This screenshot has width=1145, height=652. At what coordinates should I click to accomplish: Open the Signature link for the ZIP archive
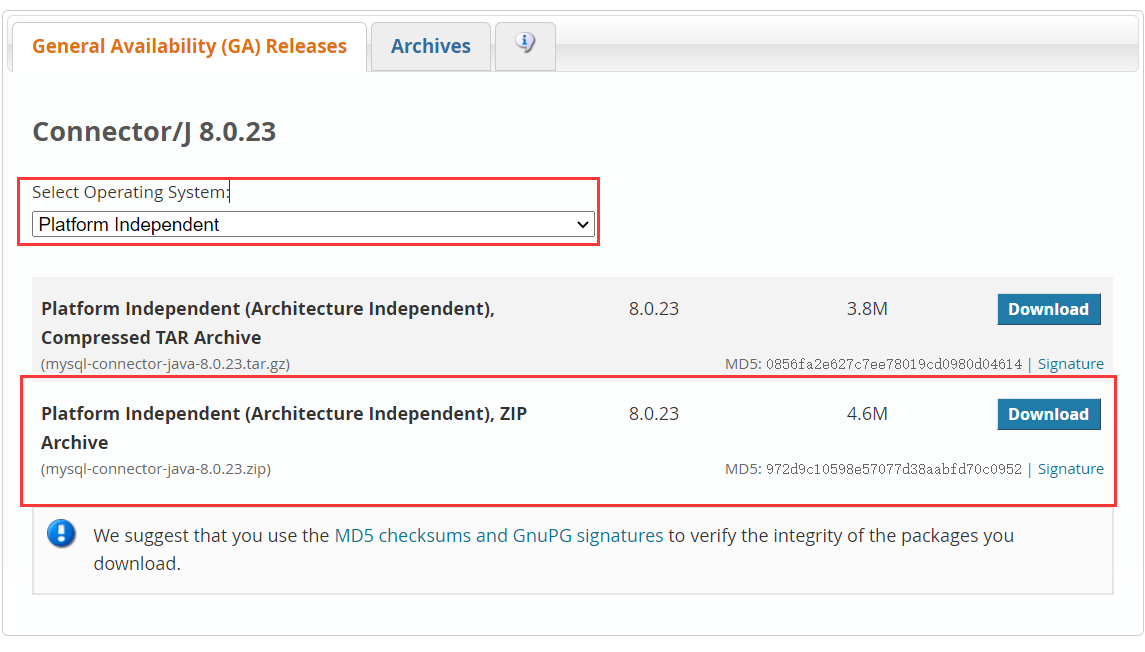pos(1071,468)
